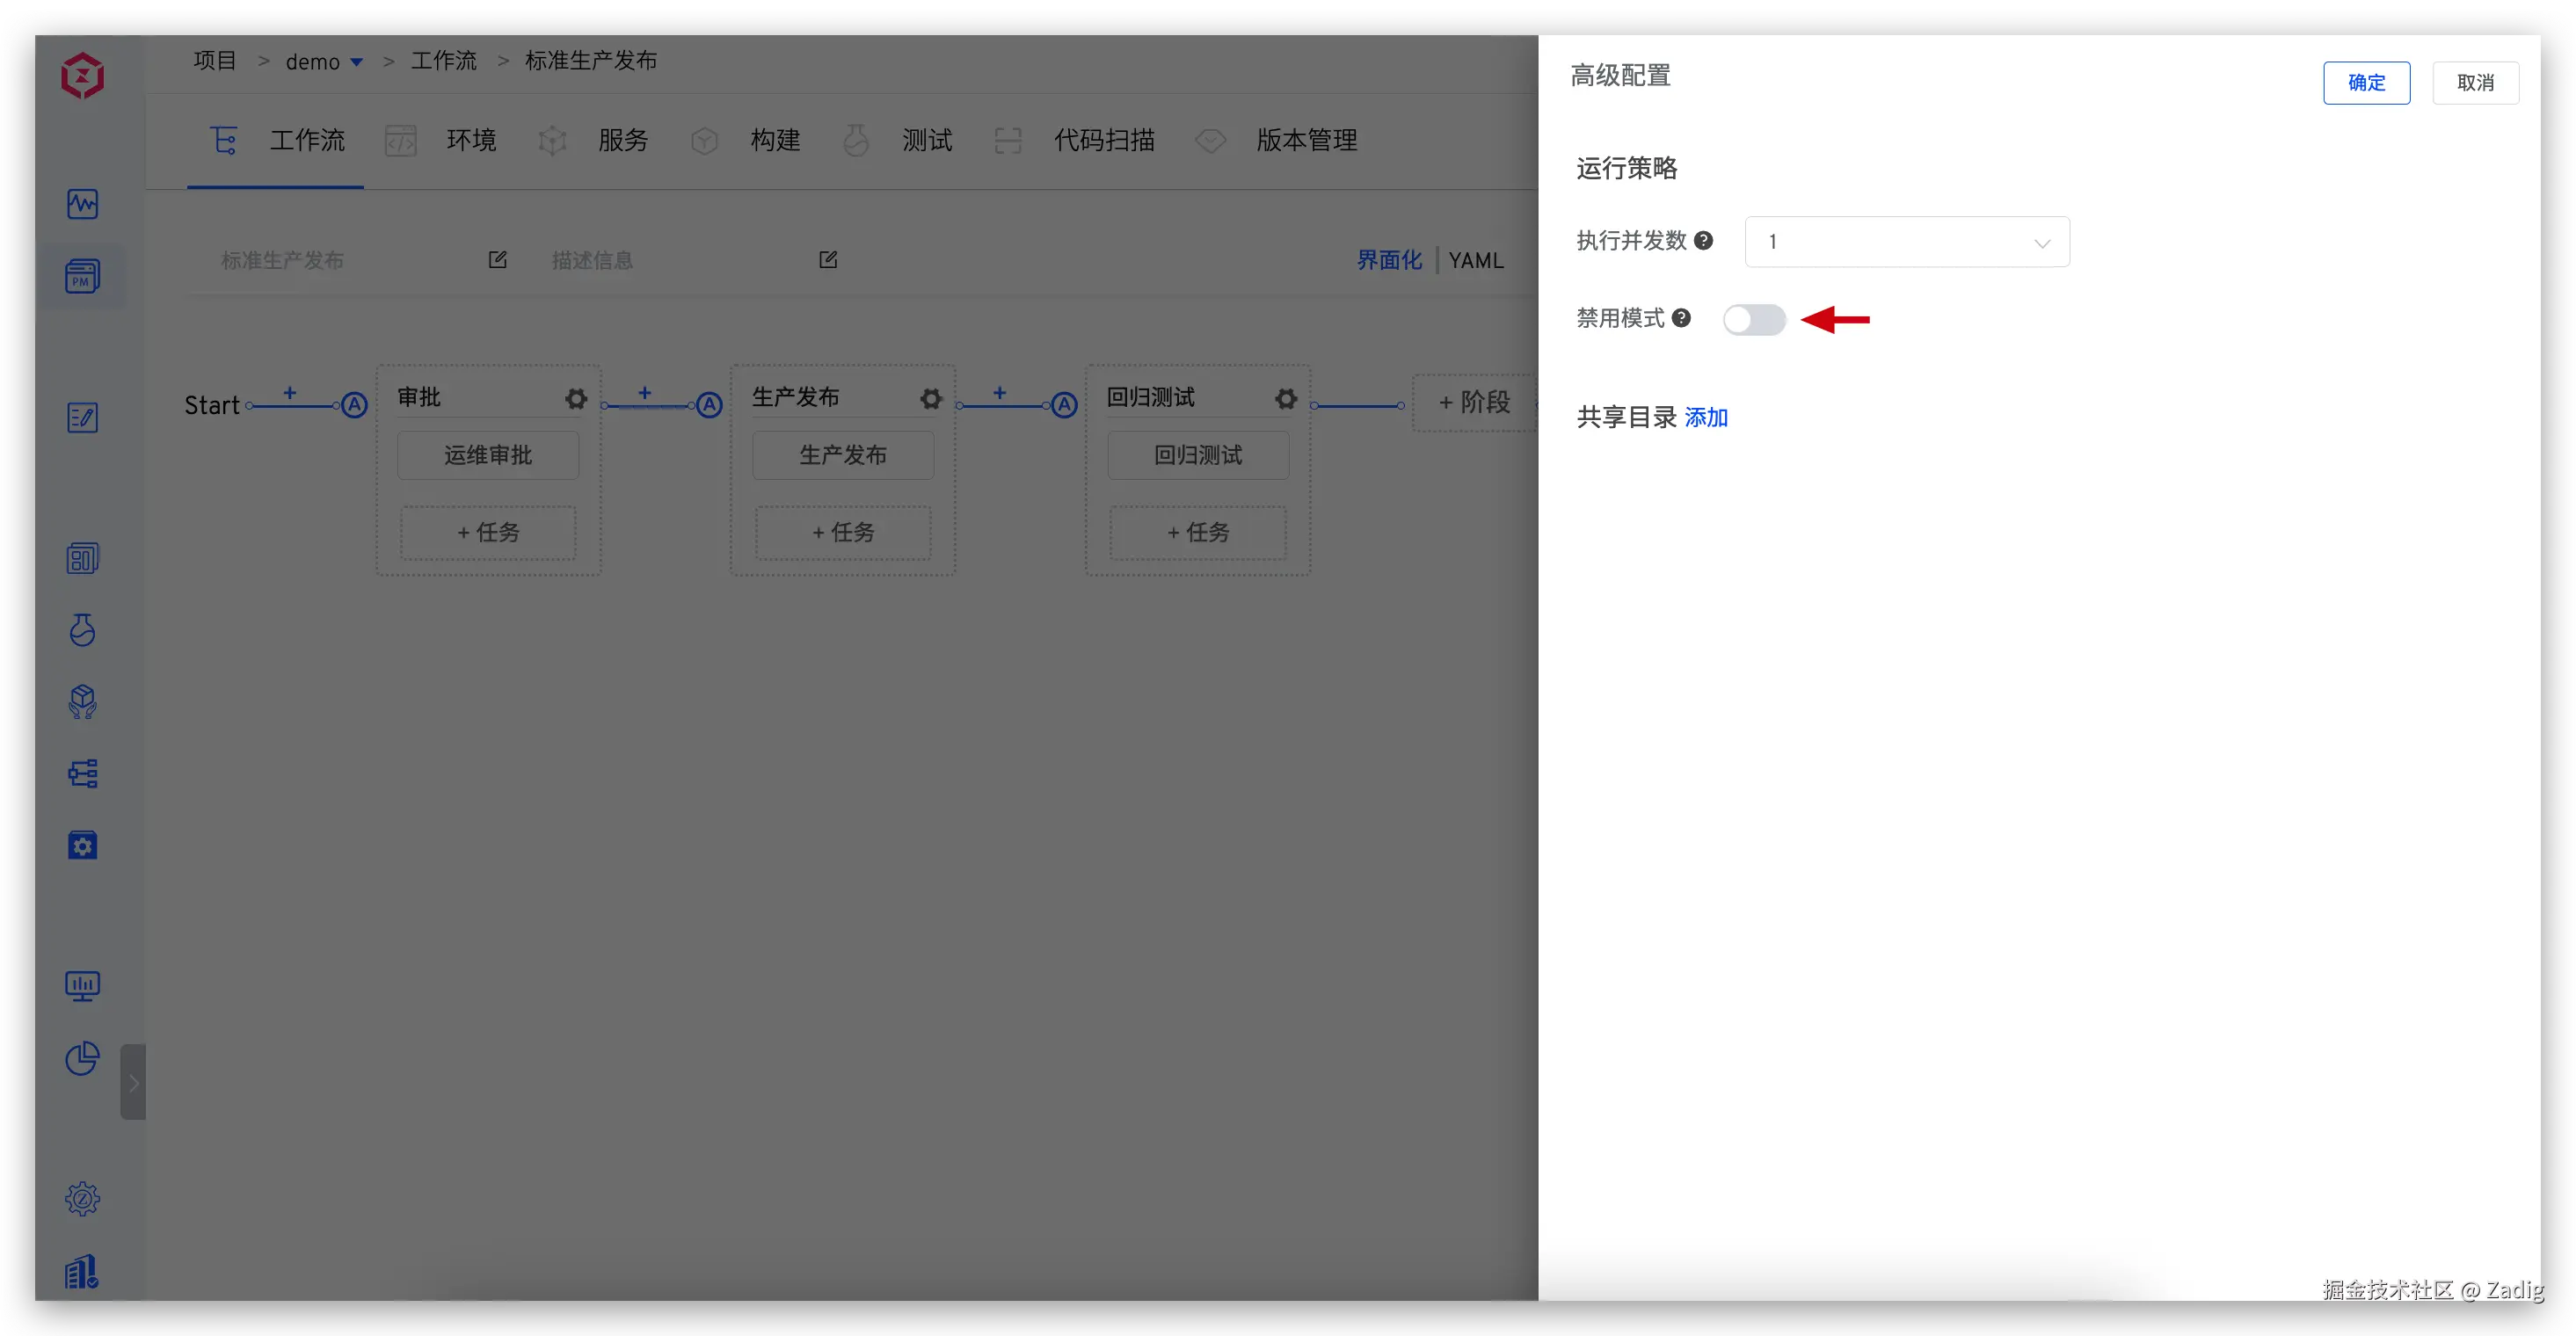
Task: Open settings gear of 回归测试 stage
Action: (x=1286, y=399)
